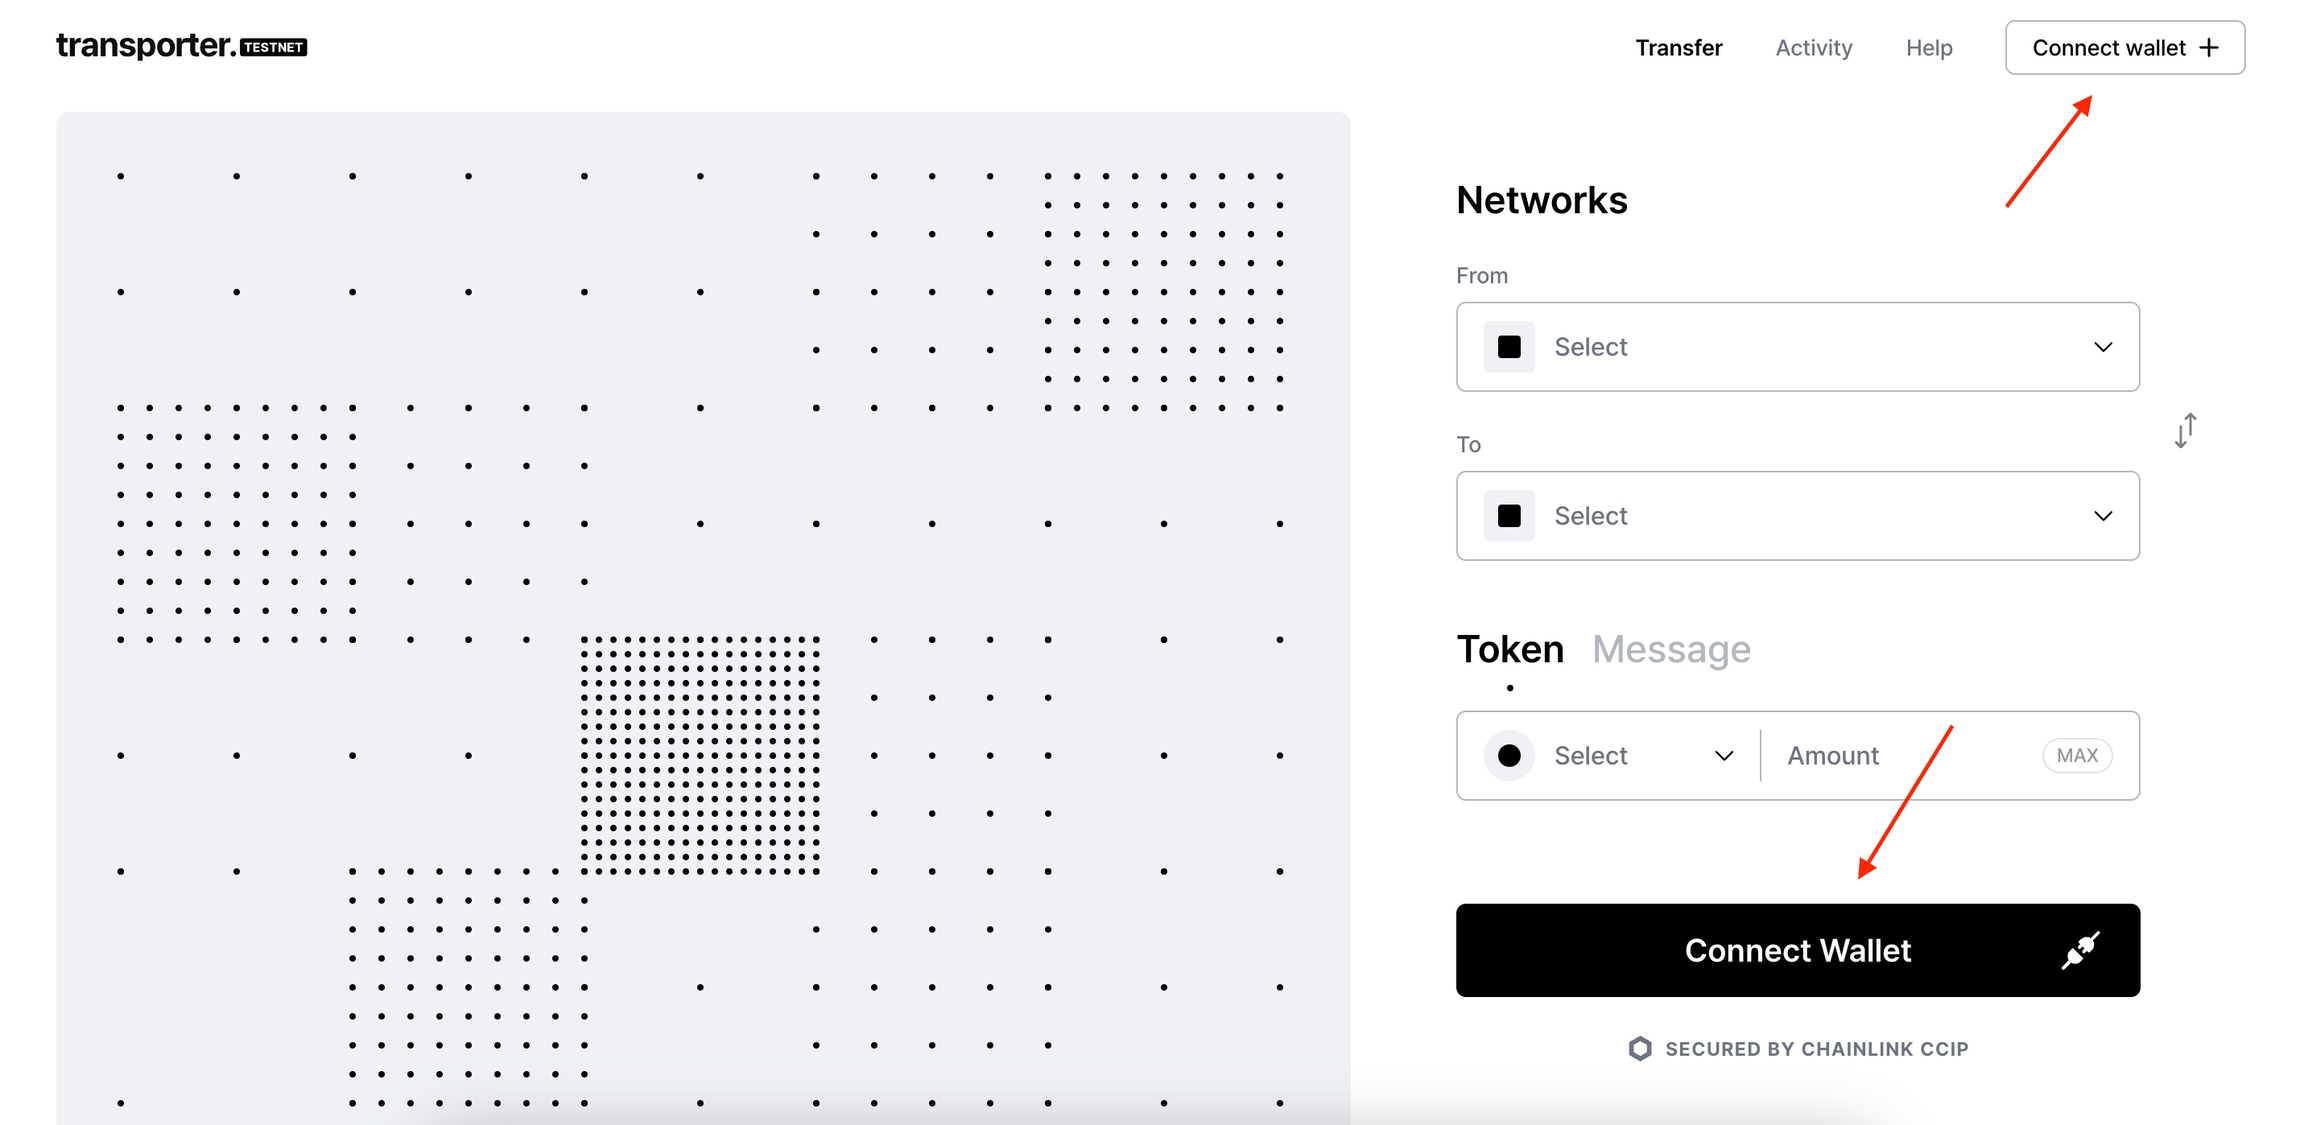The width and height of the screenshot is (2304, 1125).
Task: Open the Activity page
Action: pyautogui.click(x=1814, y=48)
